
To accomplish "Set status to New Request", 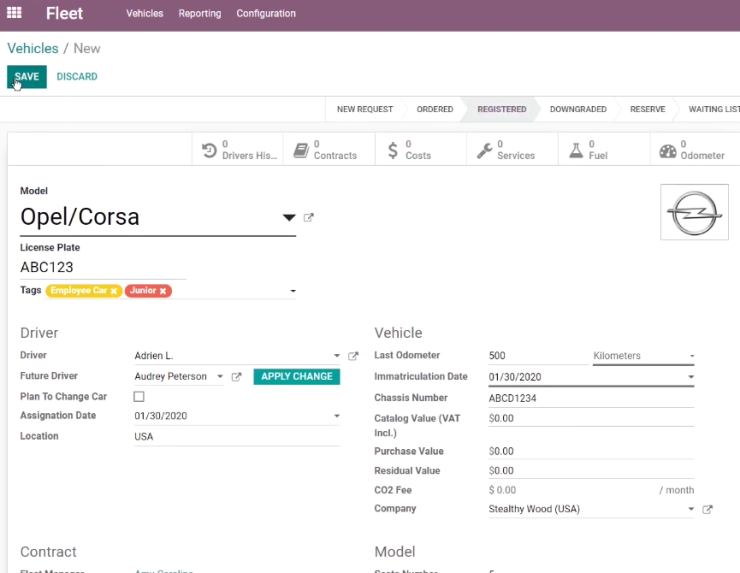I will [364, 110].
